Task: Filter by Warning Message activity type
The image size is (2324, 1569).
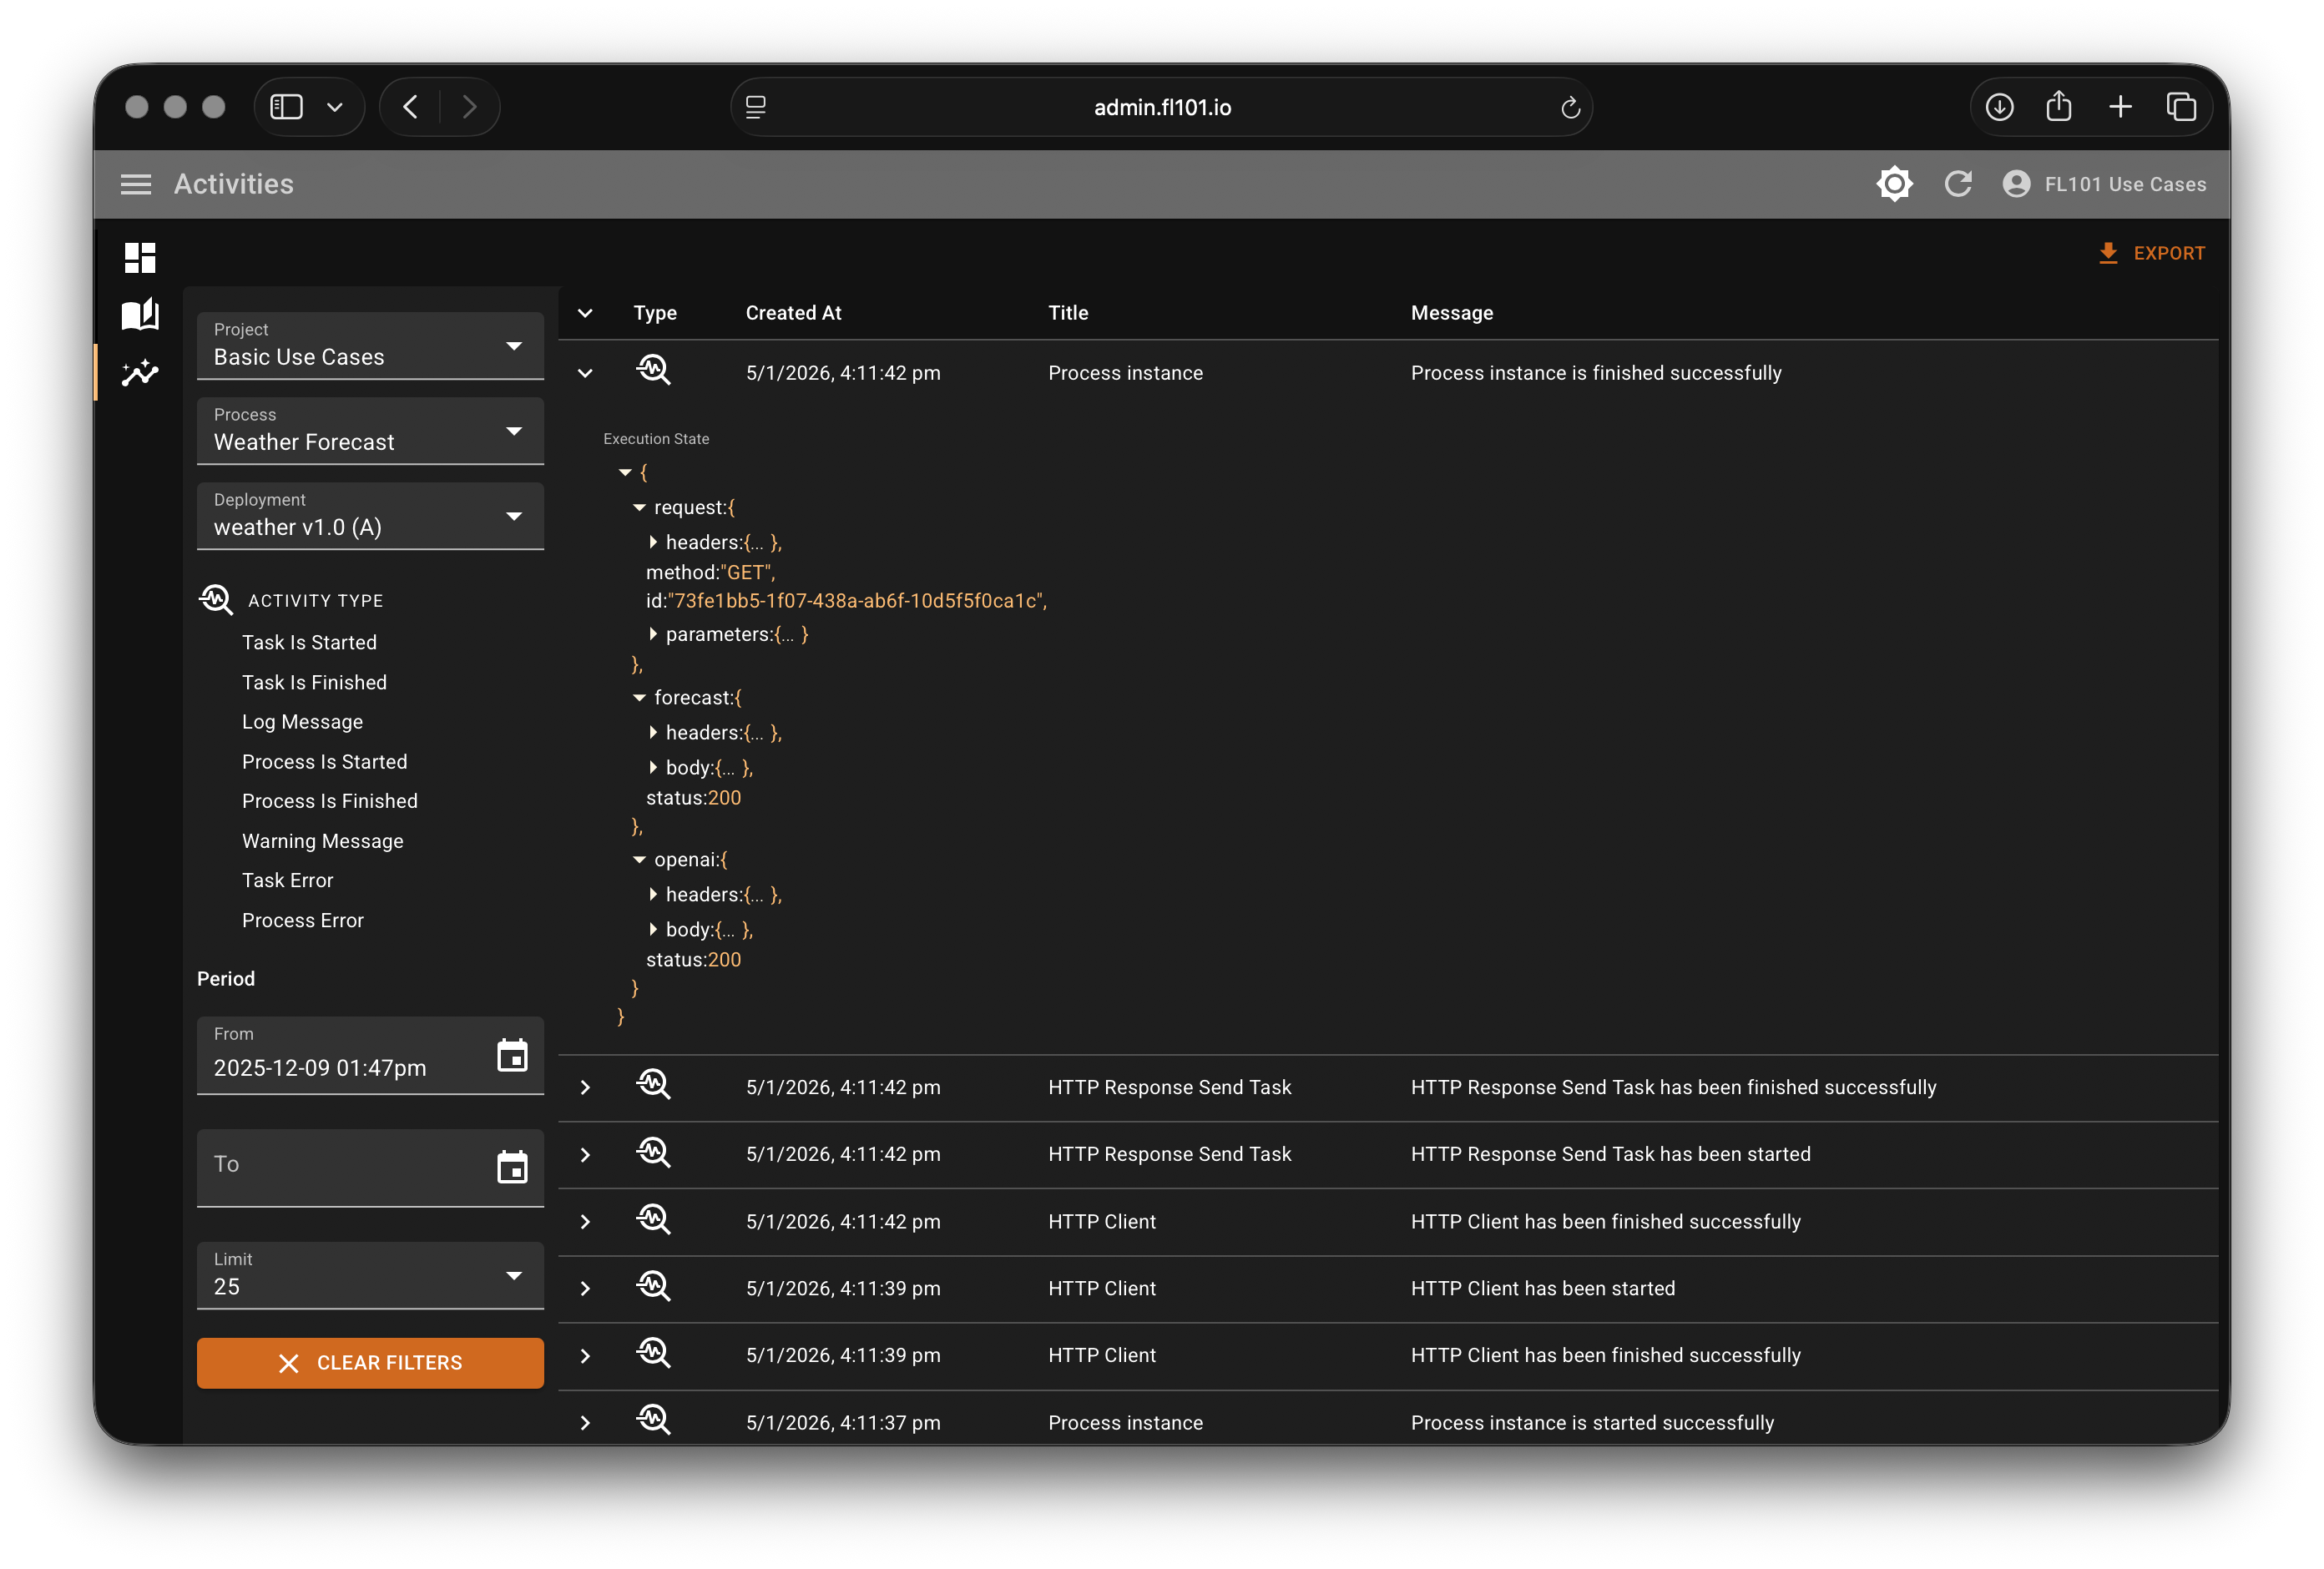Action: pos(322,842)
